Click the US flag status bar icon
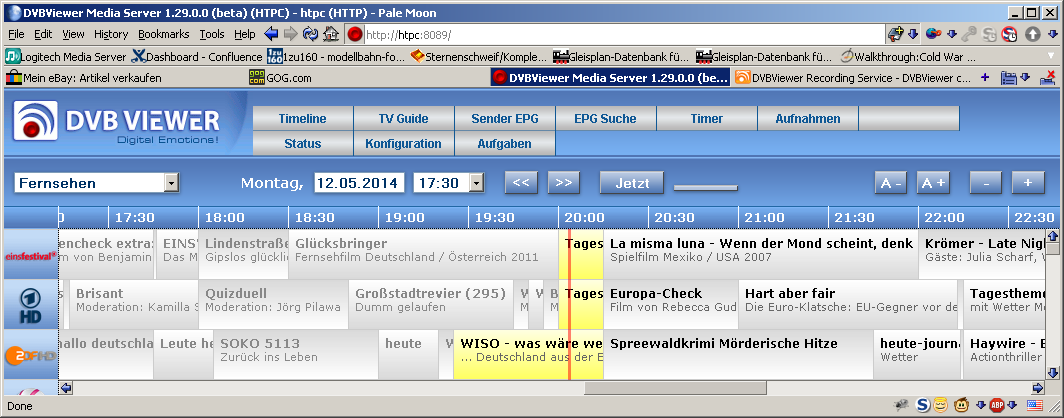This screenshot has height=418, width=1064. click(1035, 405)
